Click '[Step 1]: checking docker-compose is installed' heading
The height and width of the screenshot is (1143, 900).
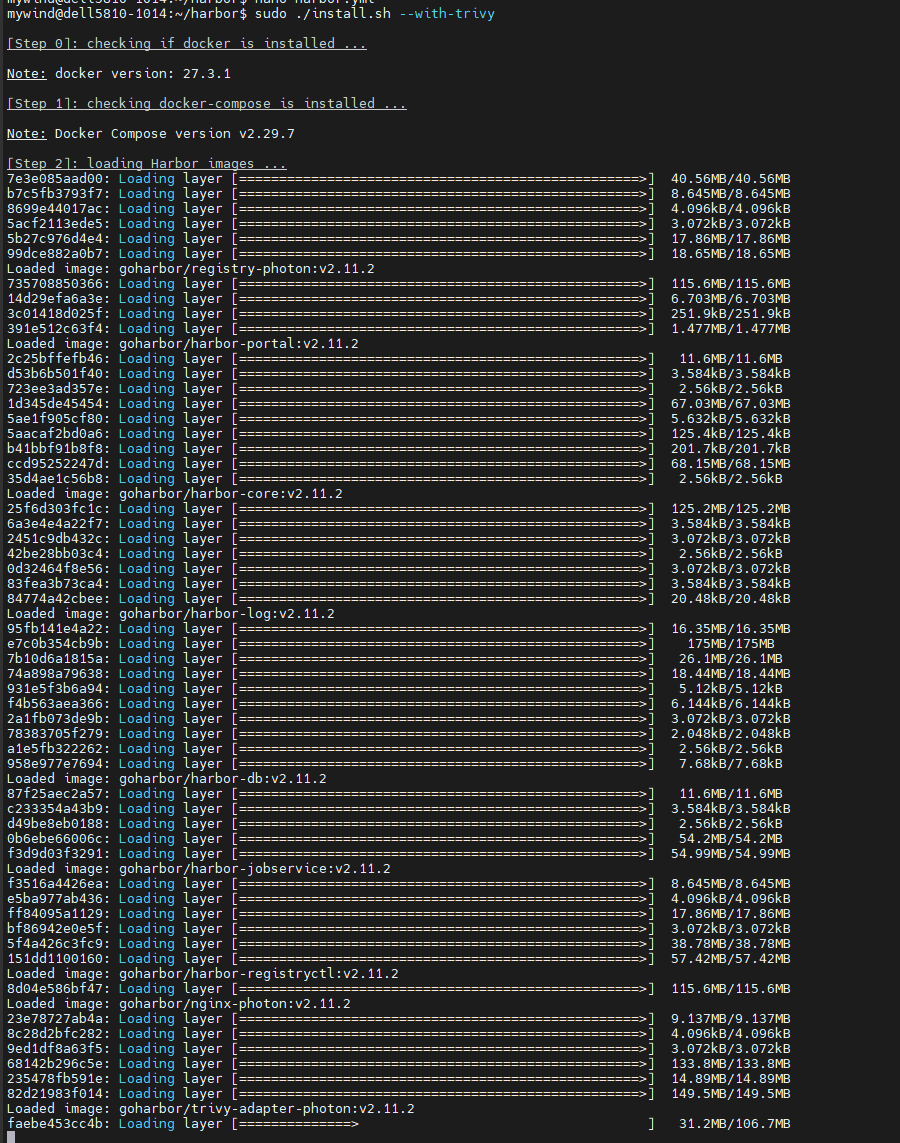(207, 104)
